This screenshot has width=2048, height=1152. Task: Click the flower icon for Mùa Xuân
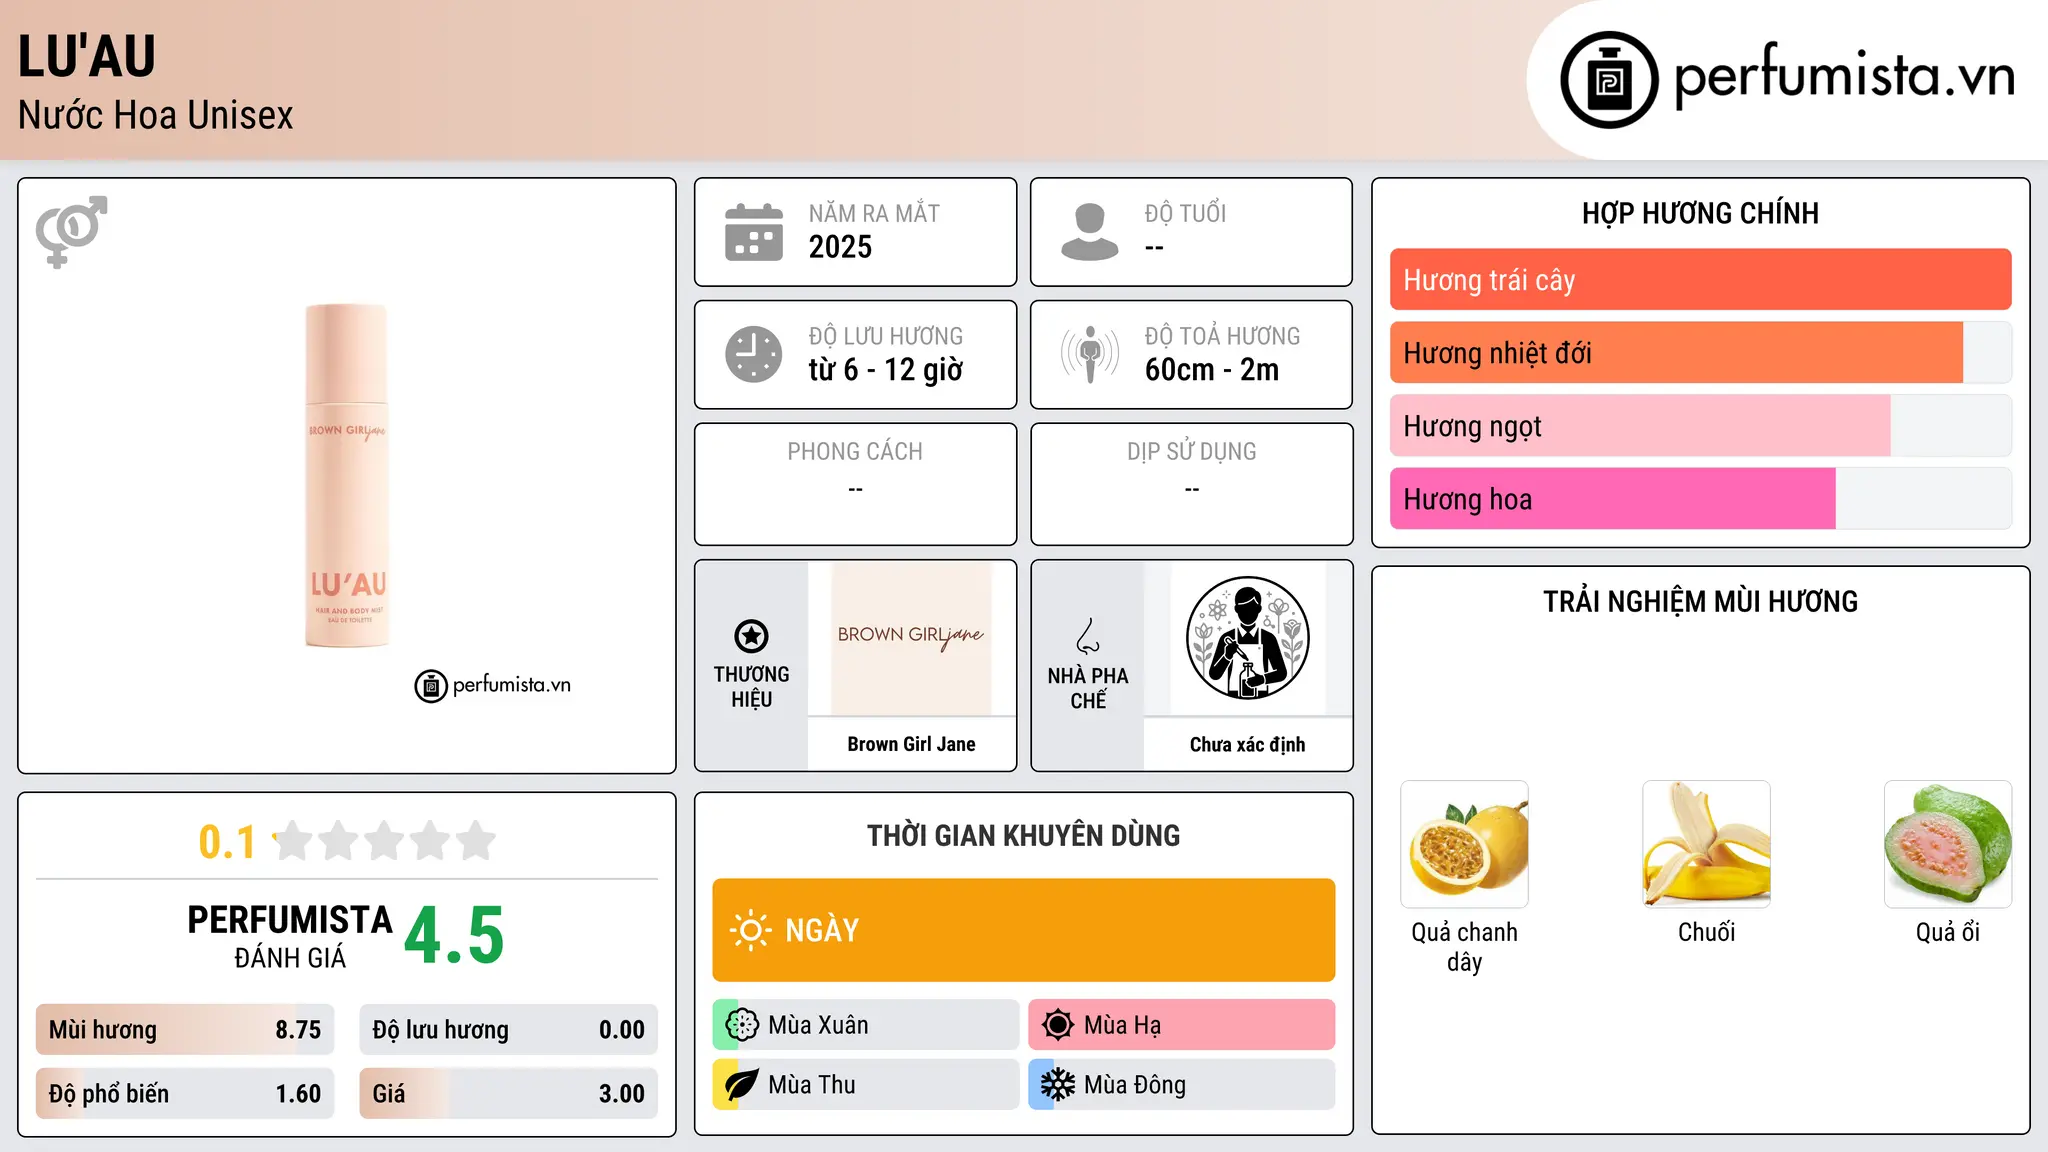(742, 1025)
